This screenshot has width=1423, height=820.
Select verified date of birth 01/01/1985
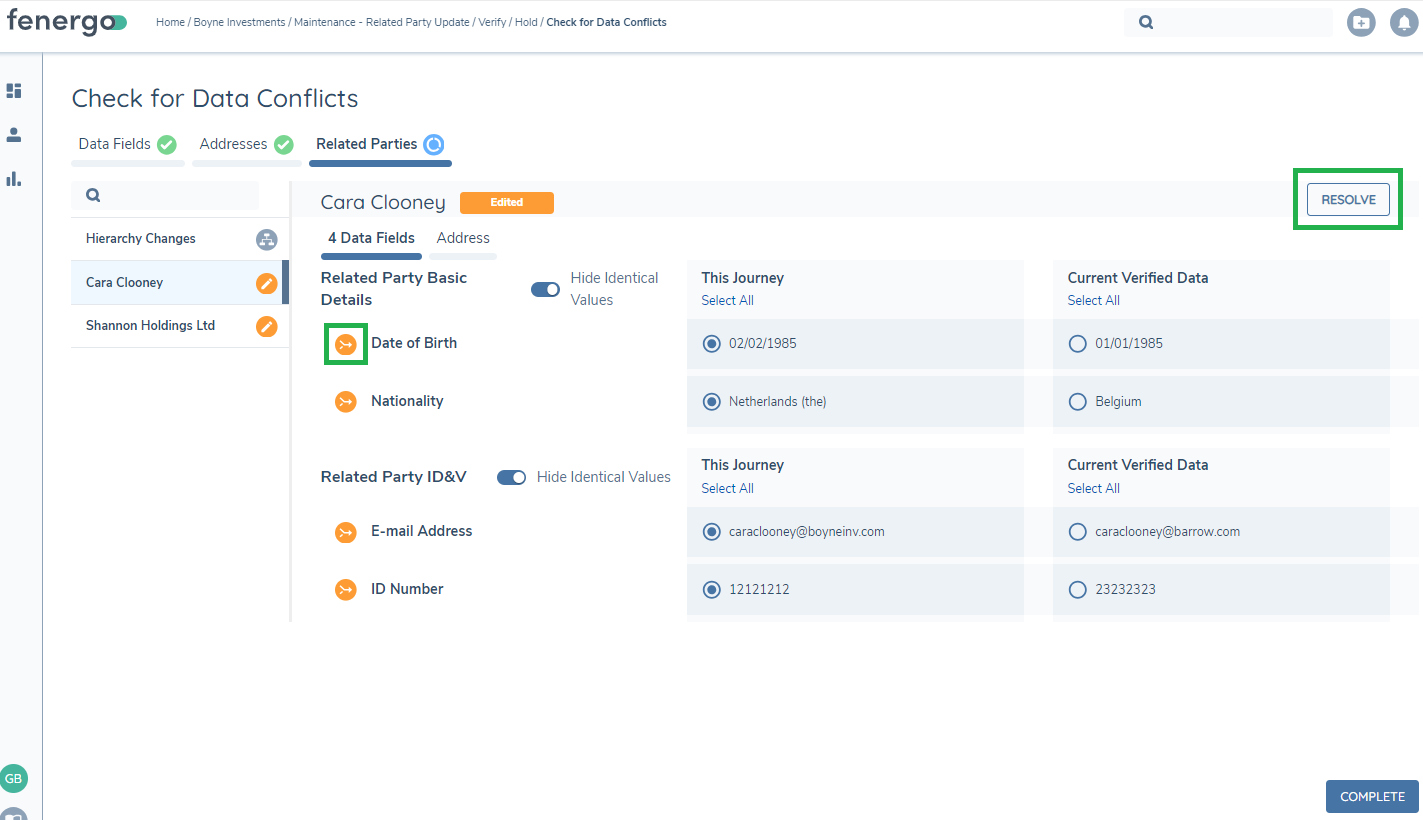pyautogui.click(x=1078, y=344)
